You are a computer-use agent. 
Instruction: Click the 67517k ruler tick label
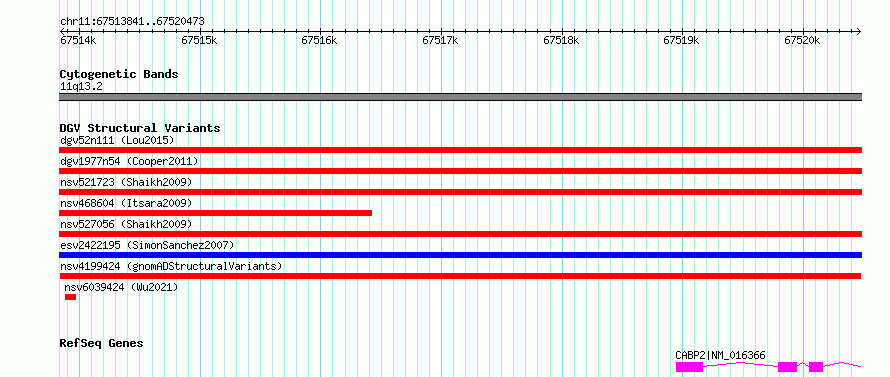pos(440,40)
